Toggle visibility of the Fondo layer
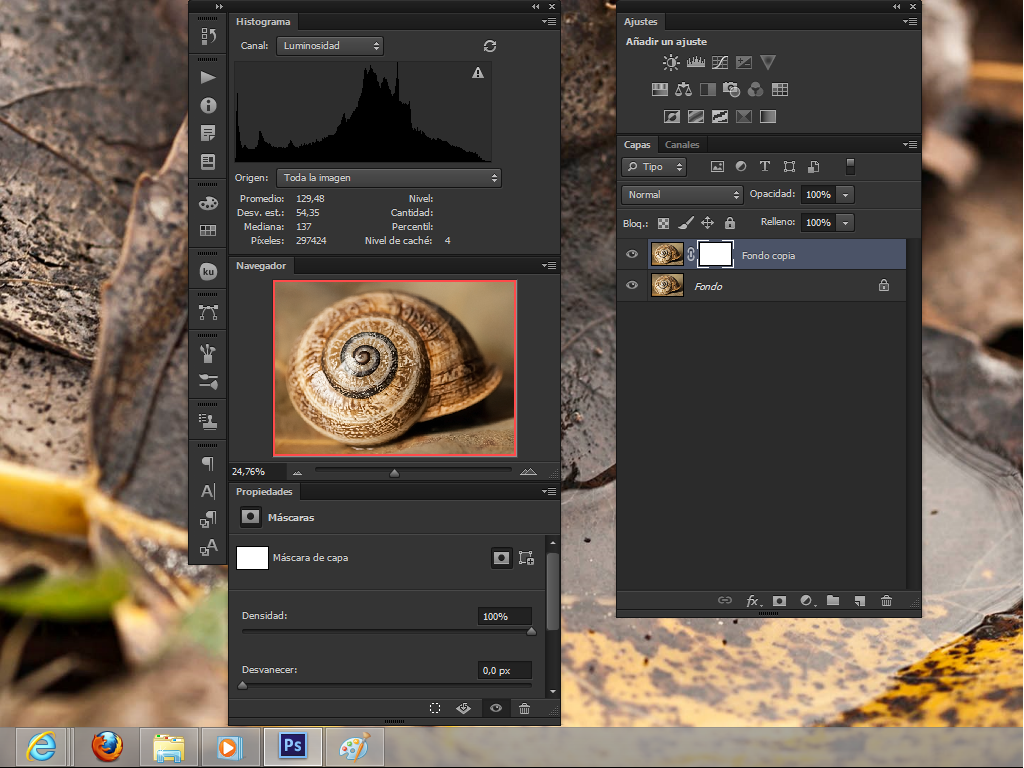Screen dimensions: 1024x768 [x=631, y=286]
